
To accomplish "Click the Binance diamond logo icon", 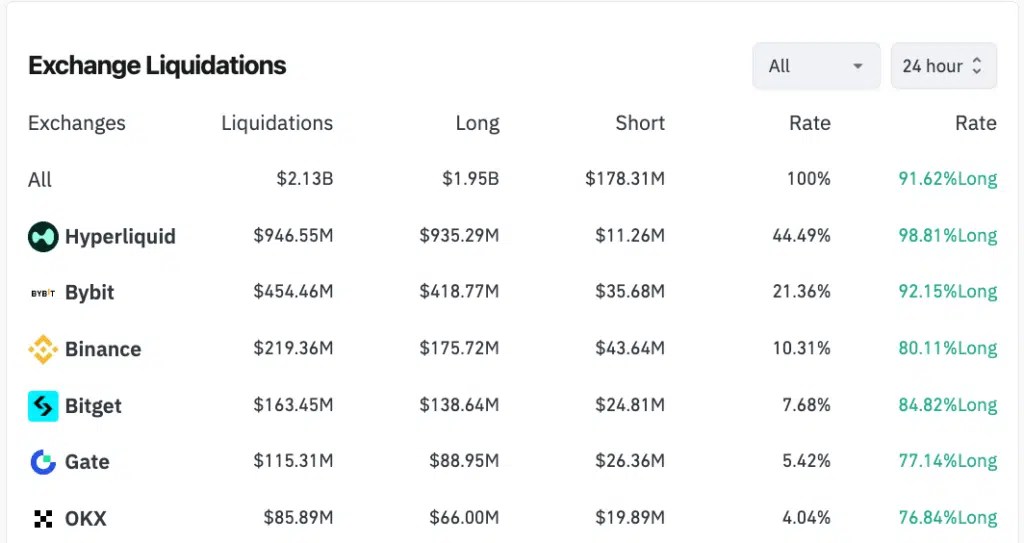I will click(43, 349).
